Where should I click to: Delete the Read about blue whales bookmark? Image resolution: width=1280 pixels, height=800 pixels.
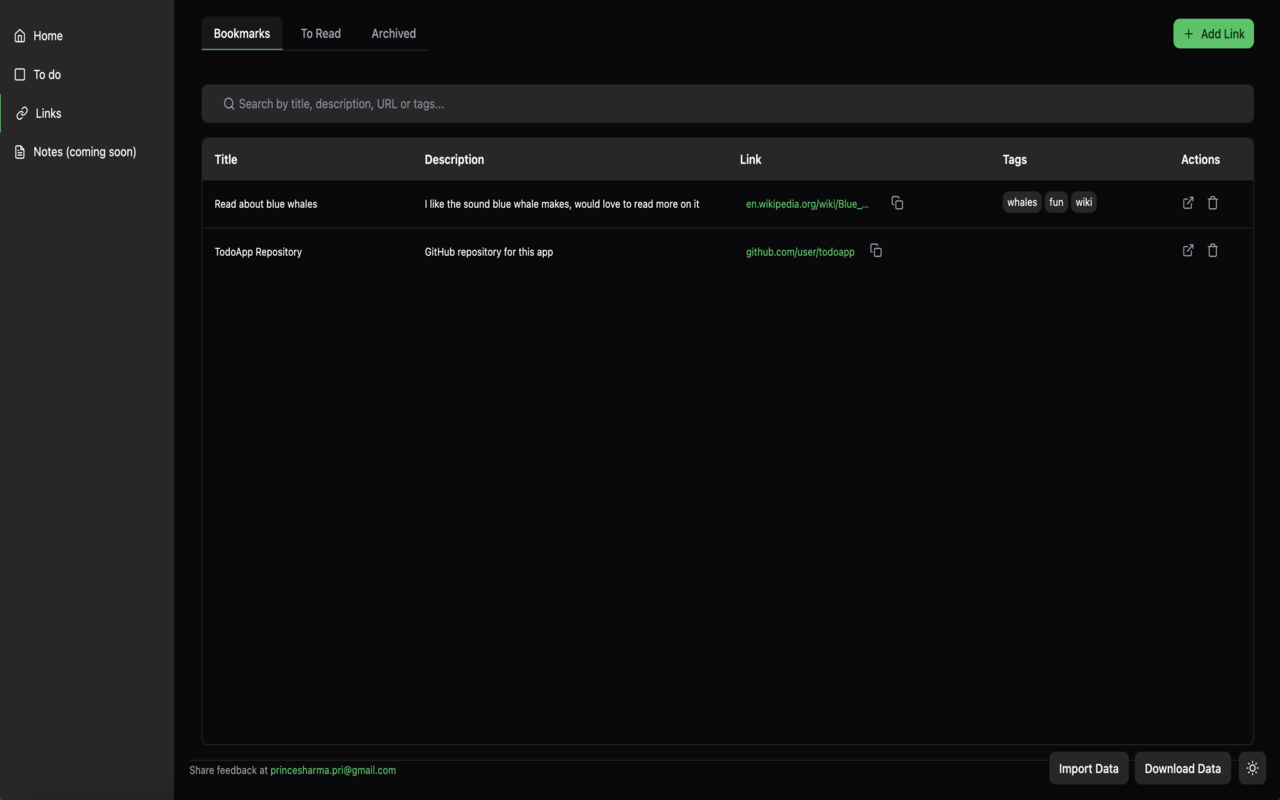click(1213, 203)
